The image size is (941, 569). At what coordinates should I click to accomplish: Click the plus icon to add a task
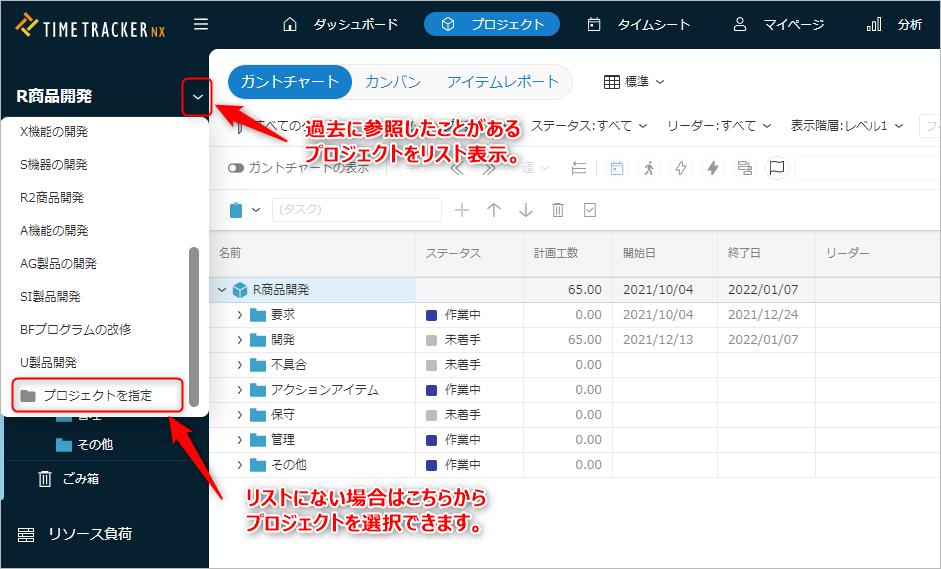(462, 210)
